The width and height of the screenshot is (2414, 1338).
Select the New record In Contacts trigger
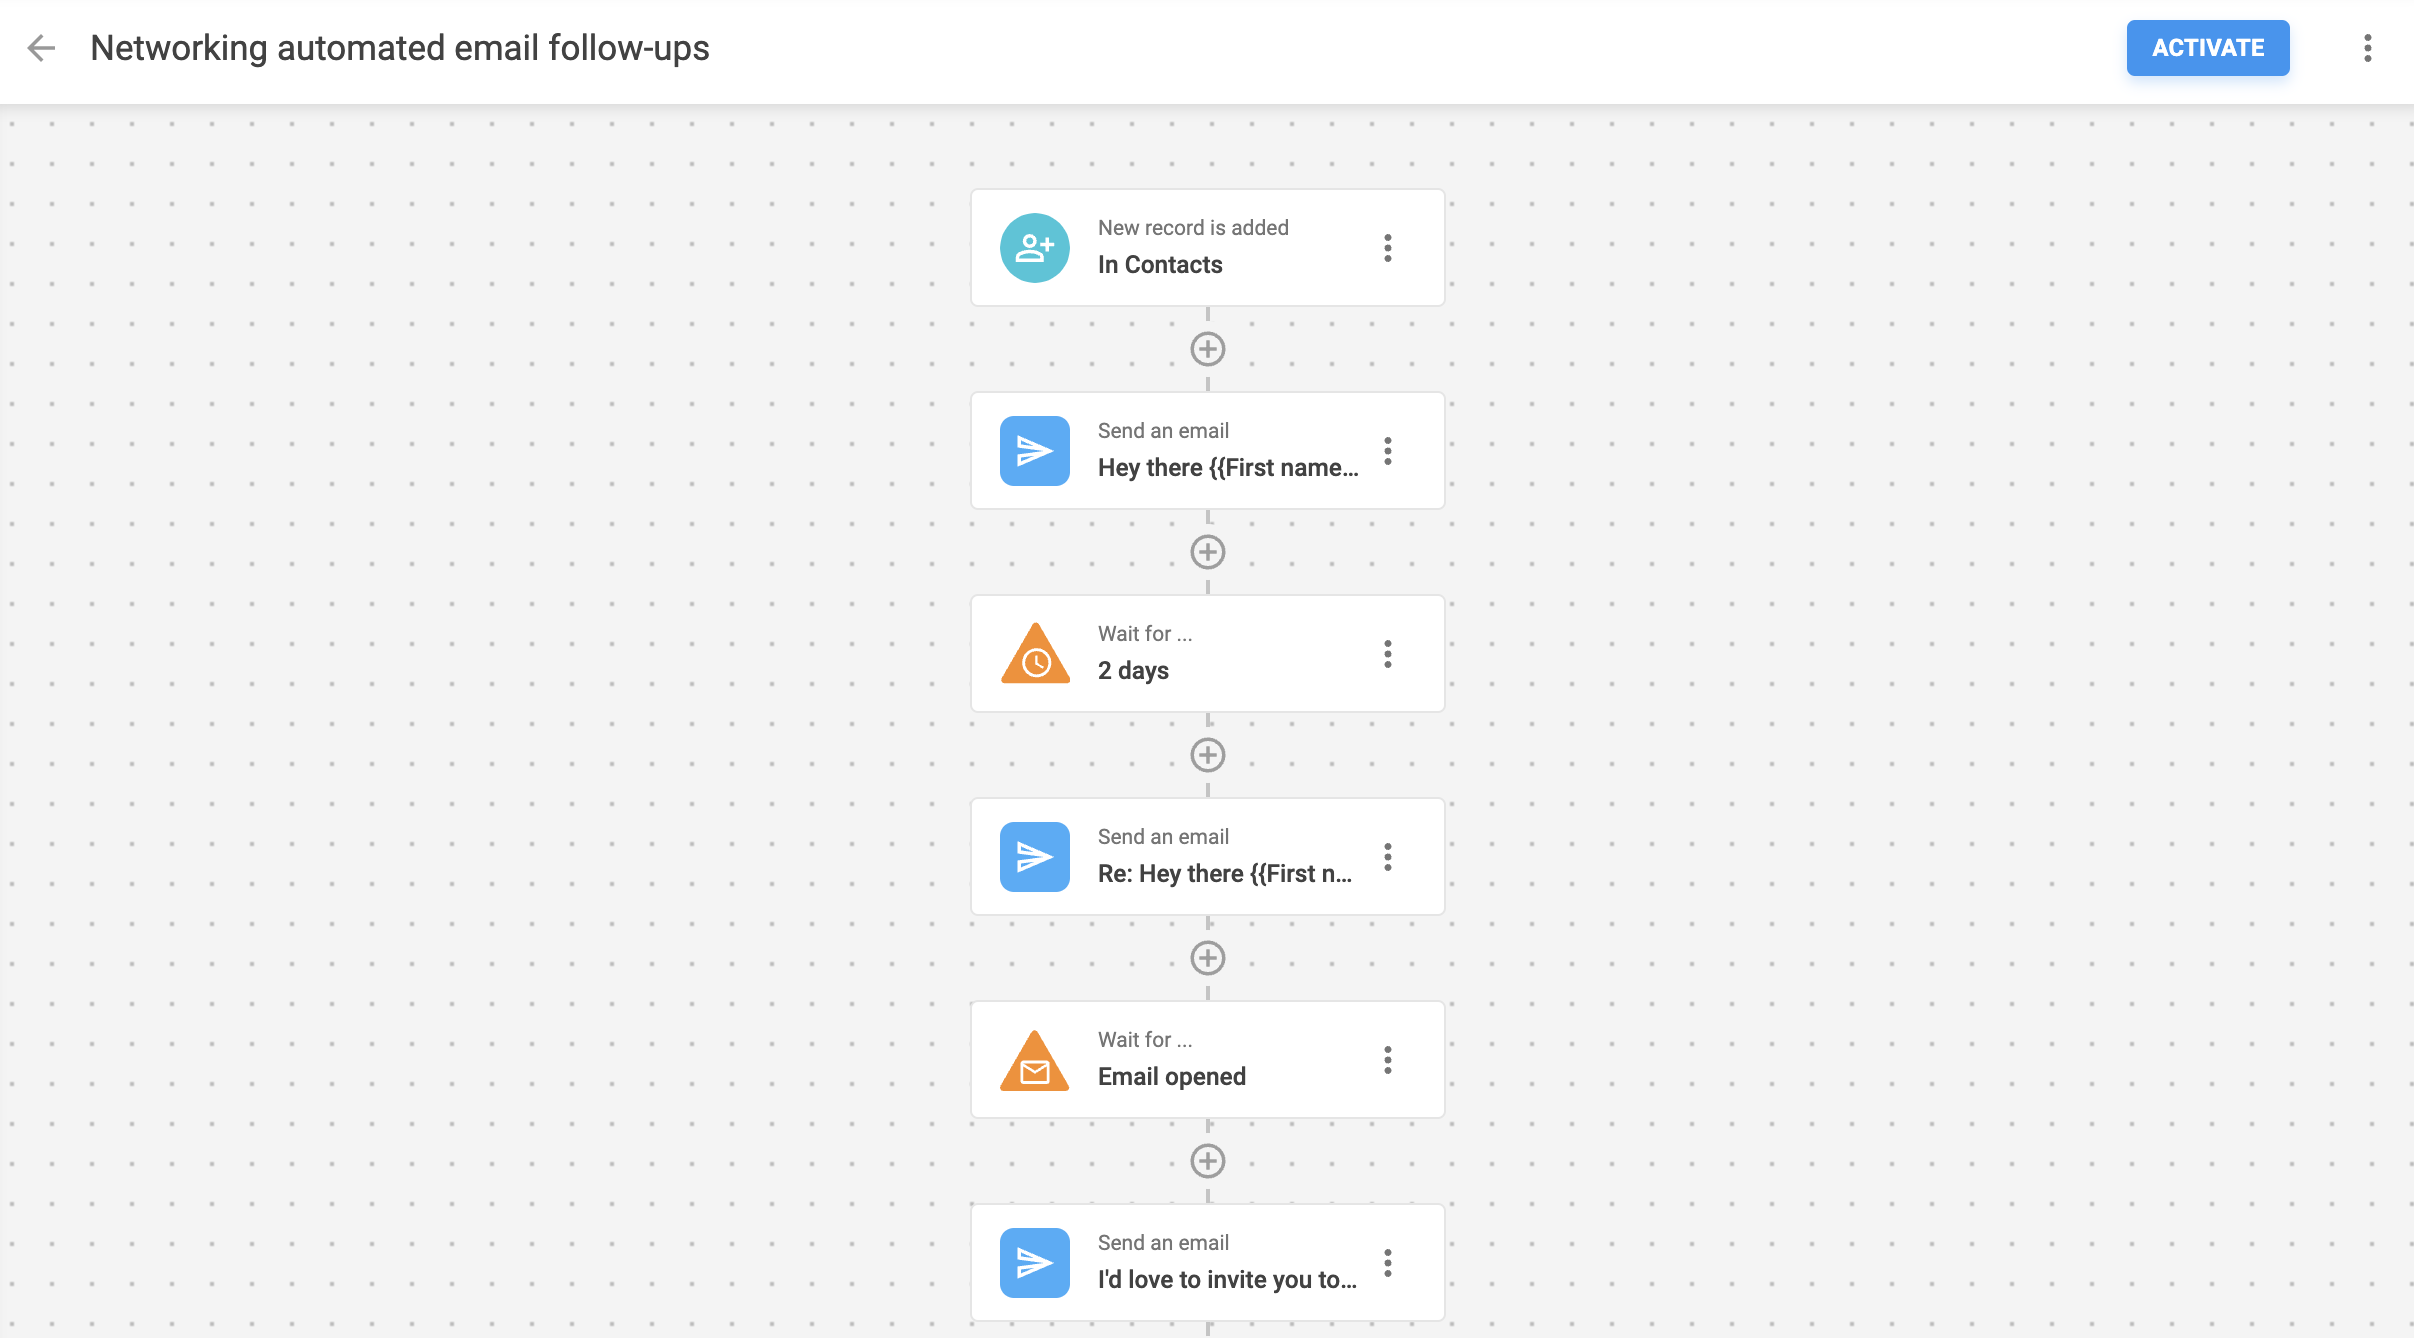point(1206,246)
